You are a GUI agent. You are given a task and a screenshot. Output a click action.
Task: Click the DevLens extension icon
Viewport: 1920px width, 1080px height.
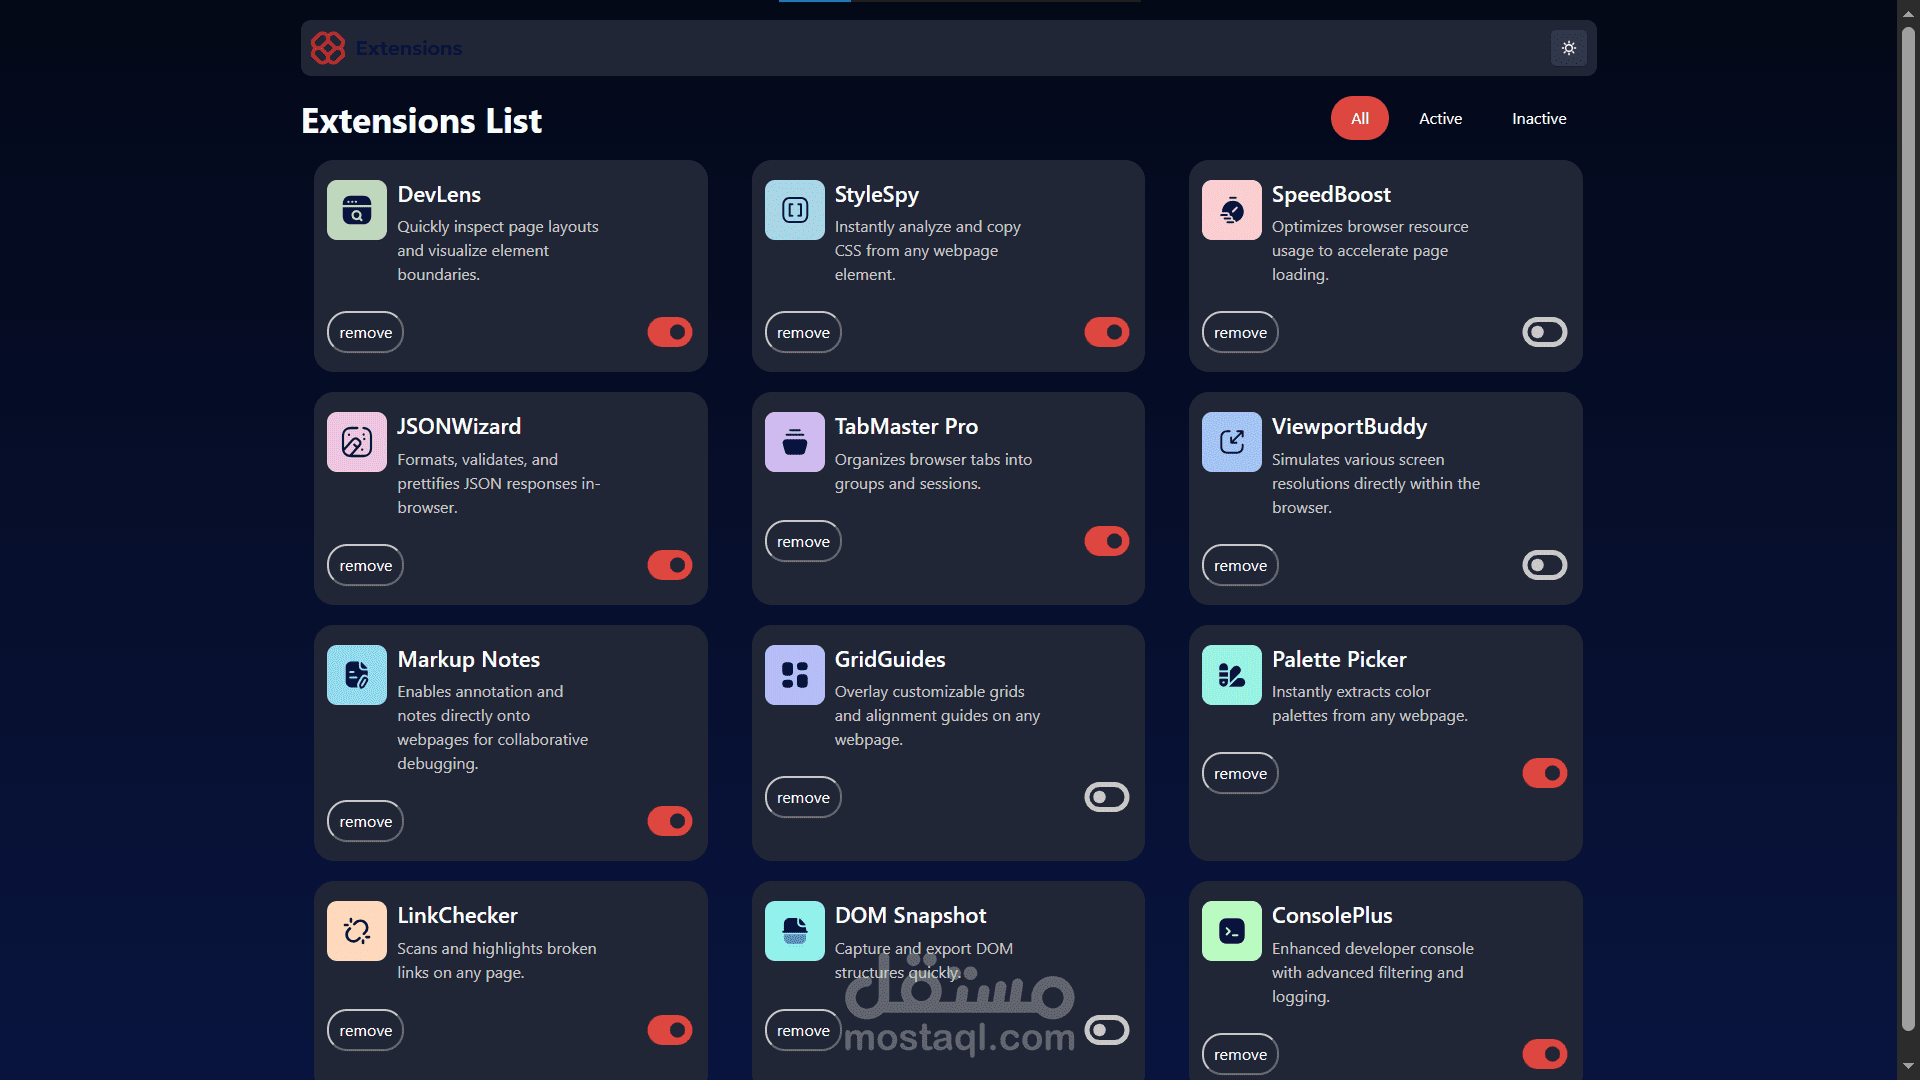coord(356,210)
